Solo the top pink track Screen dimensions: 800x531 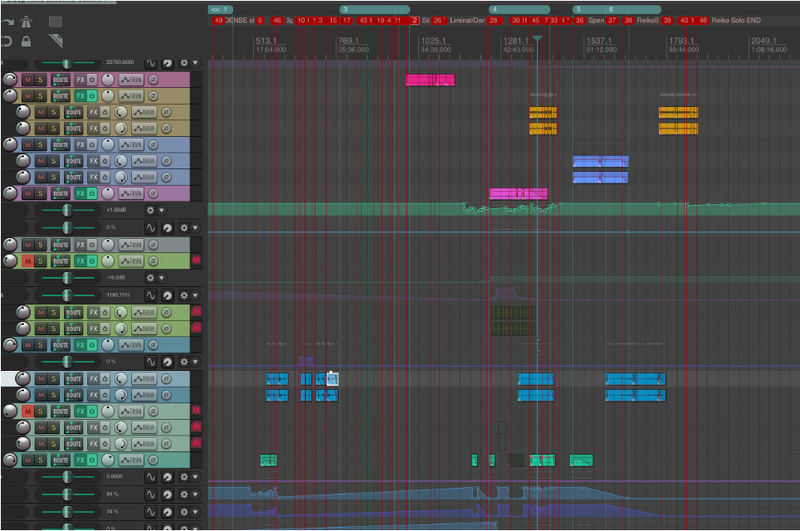[x=40, y=80]
